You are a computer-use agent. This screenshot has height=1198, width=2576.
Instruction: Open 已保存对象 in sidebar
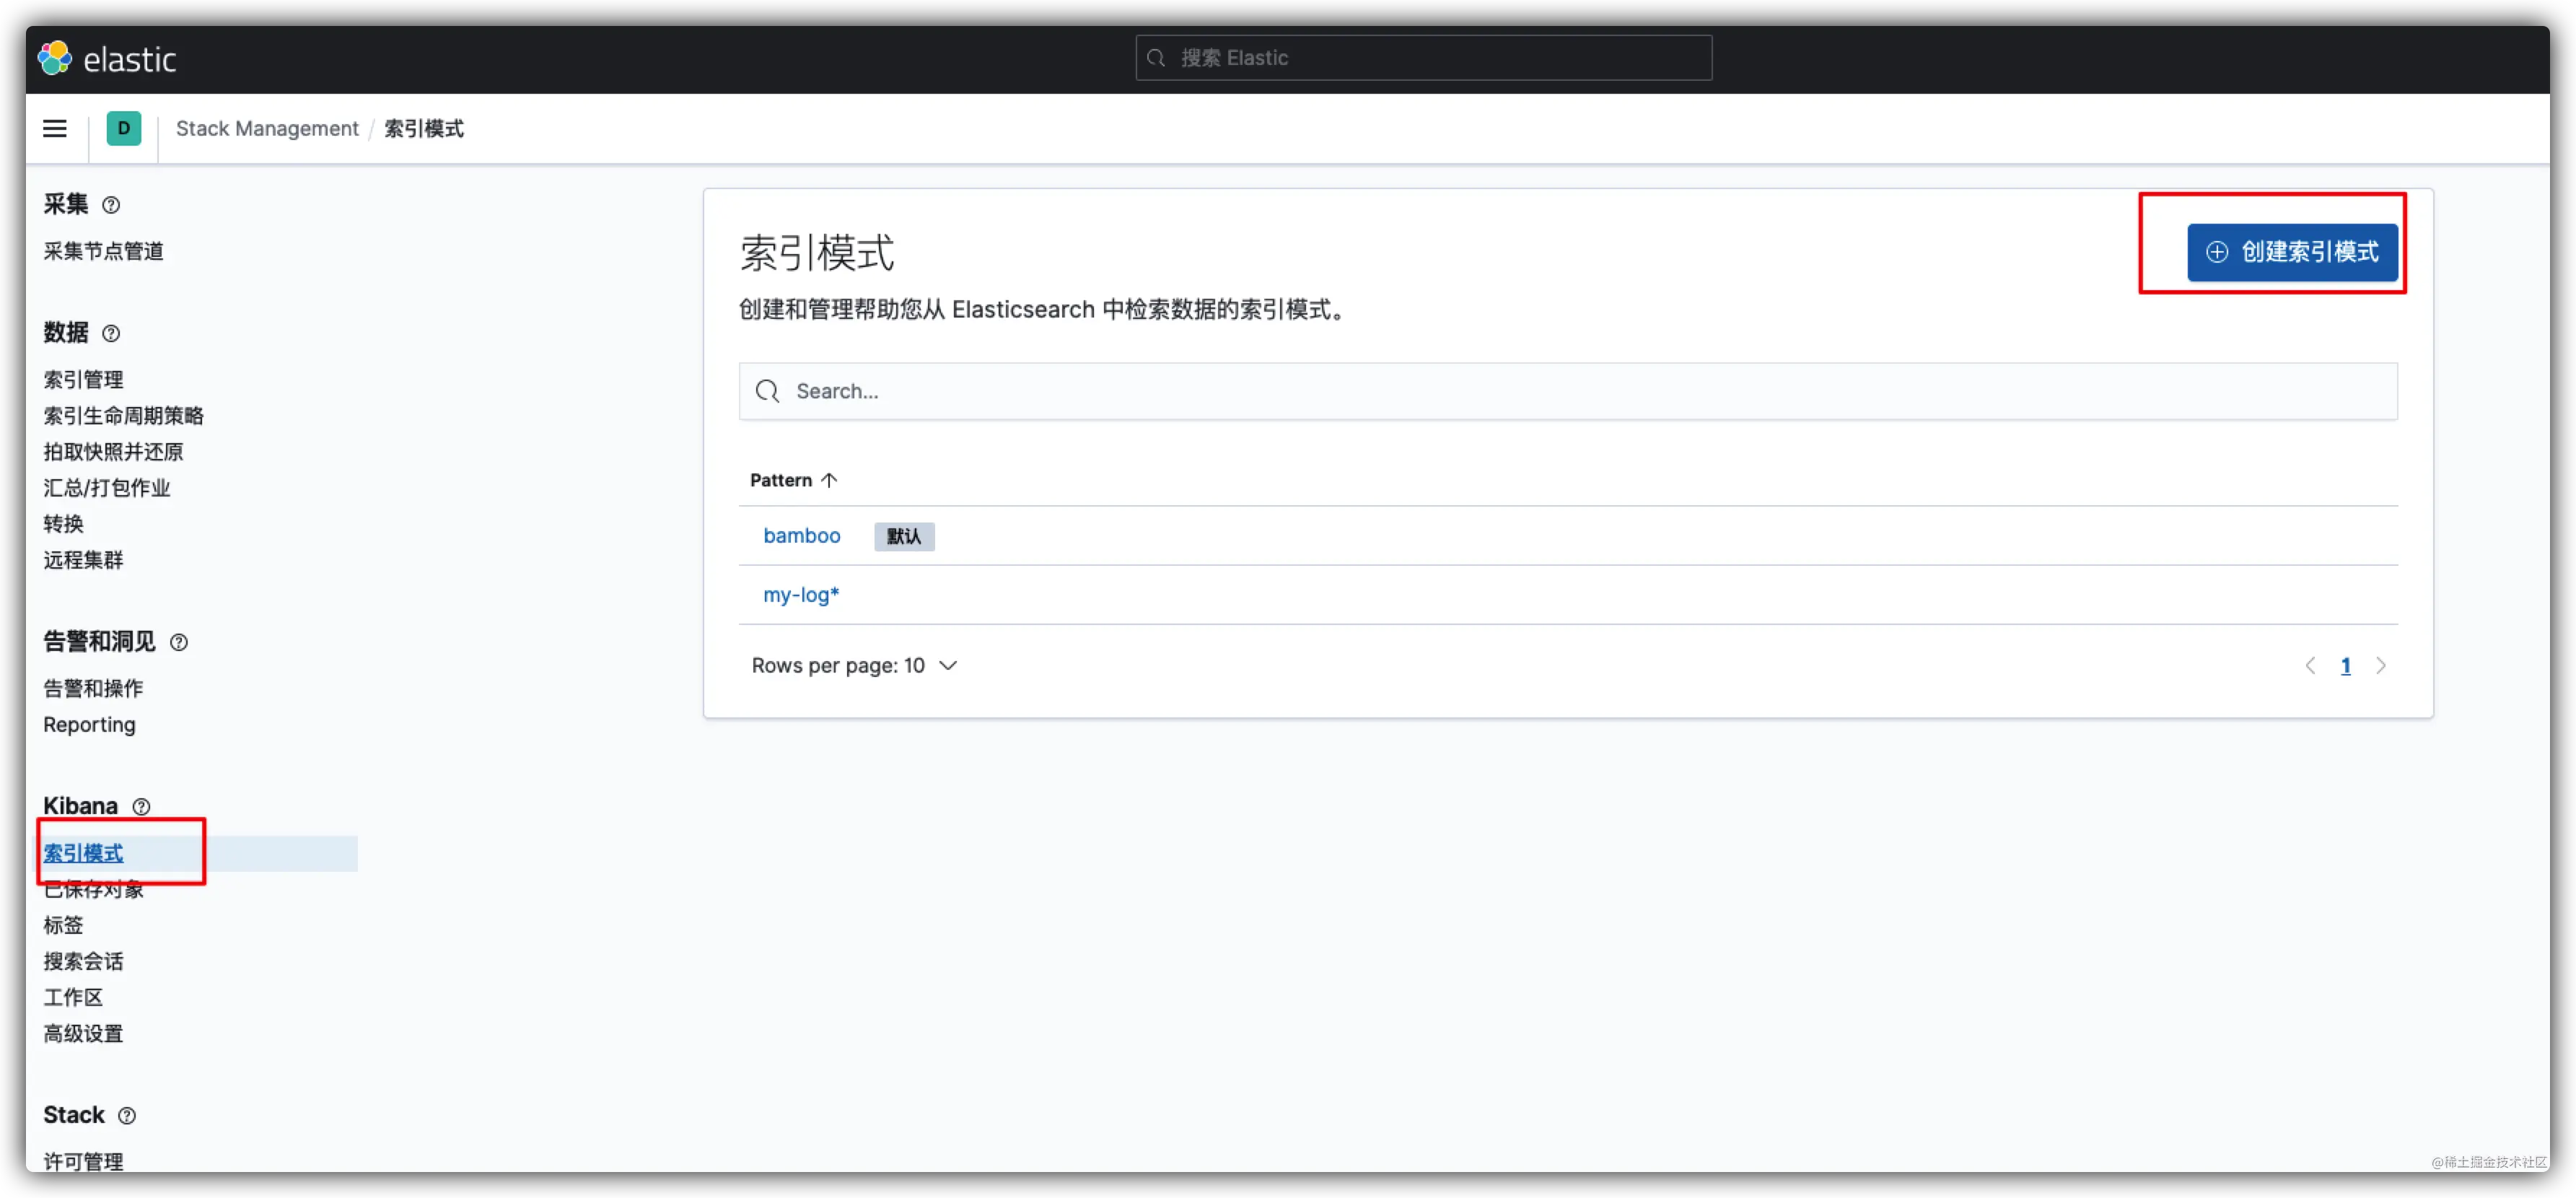pos(93,889)
